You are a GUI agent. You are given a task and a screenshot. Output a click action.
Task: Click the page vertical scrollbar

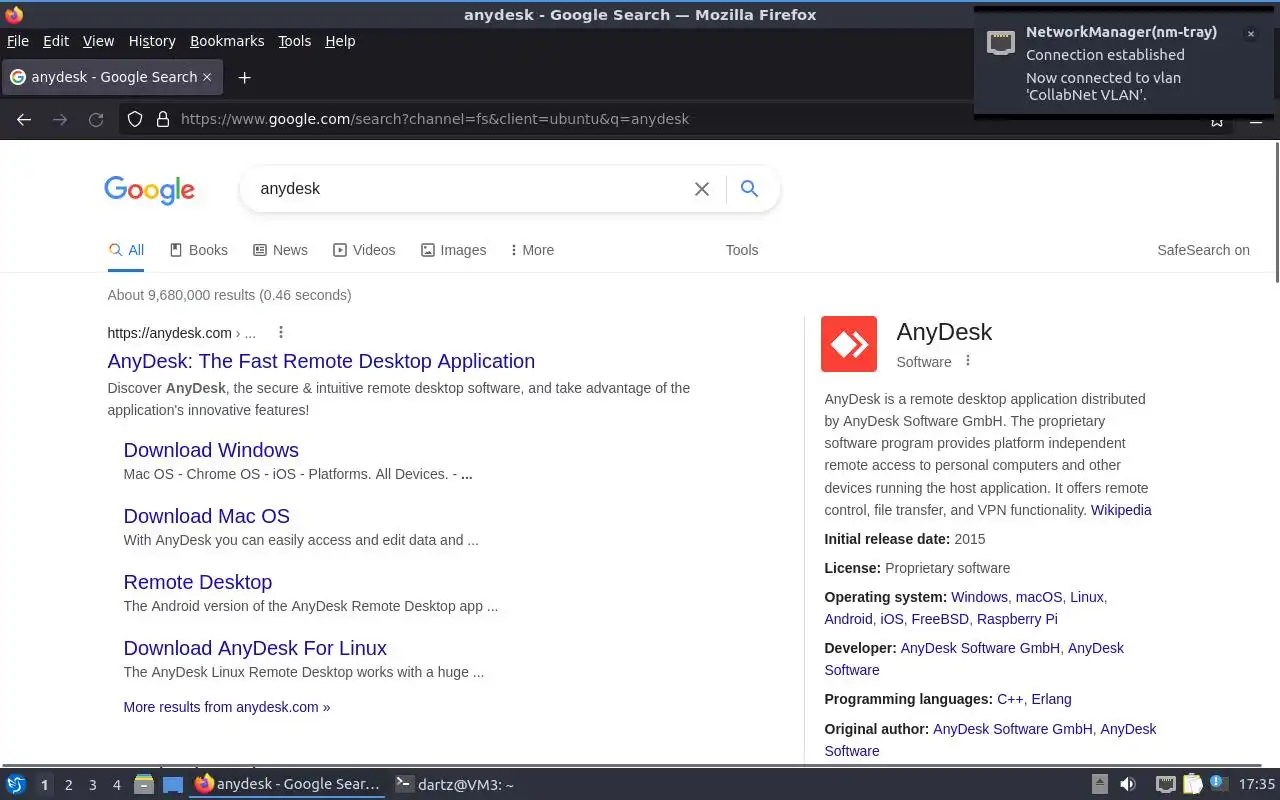point(1276,212)
